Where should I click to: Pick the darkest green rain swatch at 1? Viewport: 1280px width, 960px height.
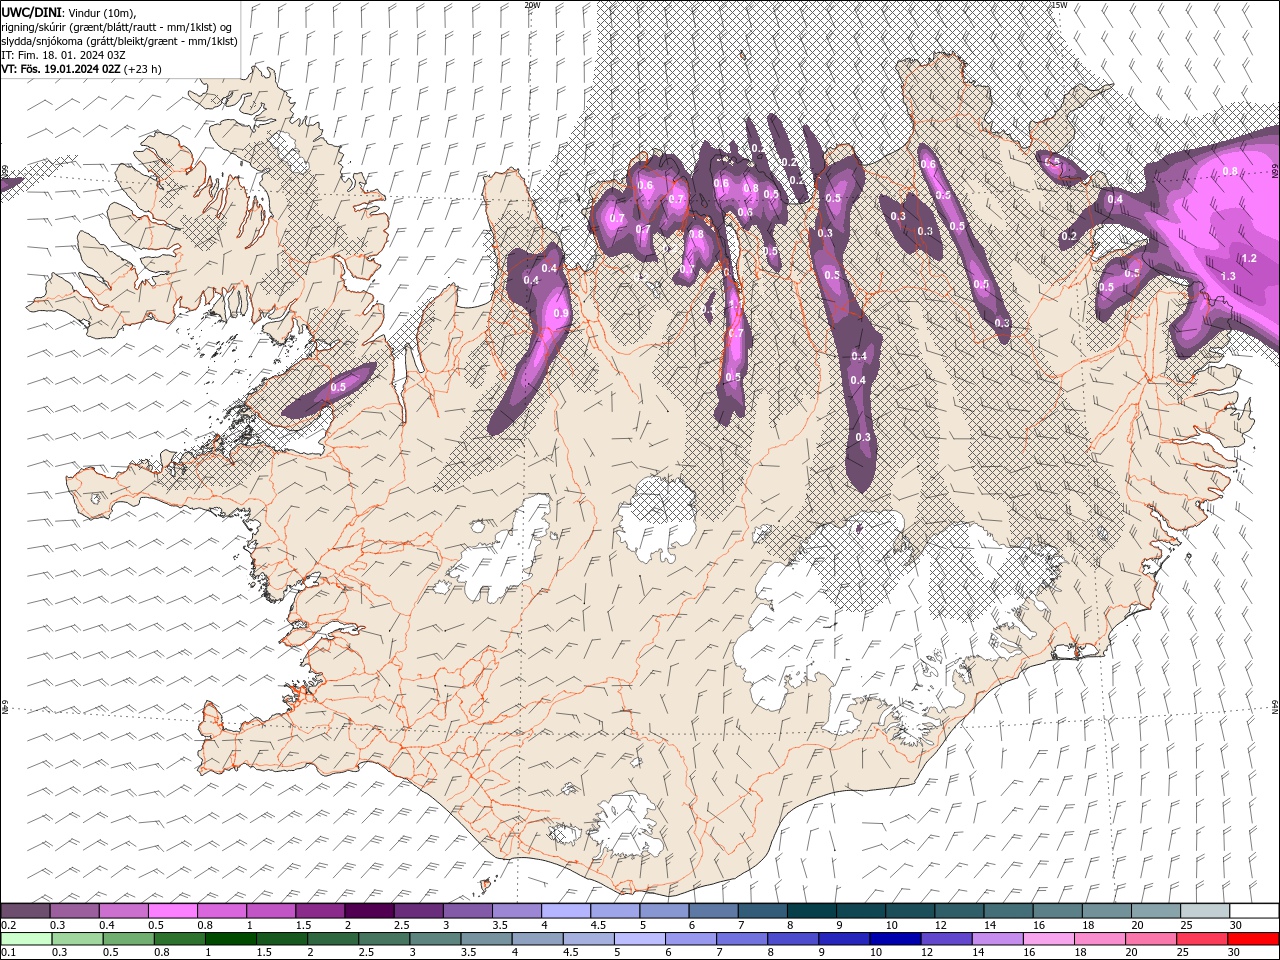[231, 939]
